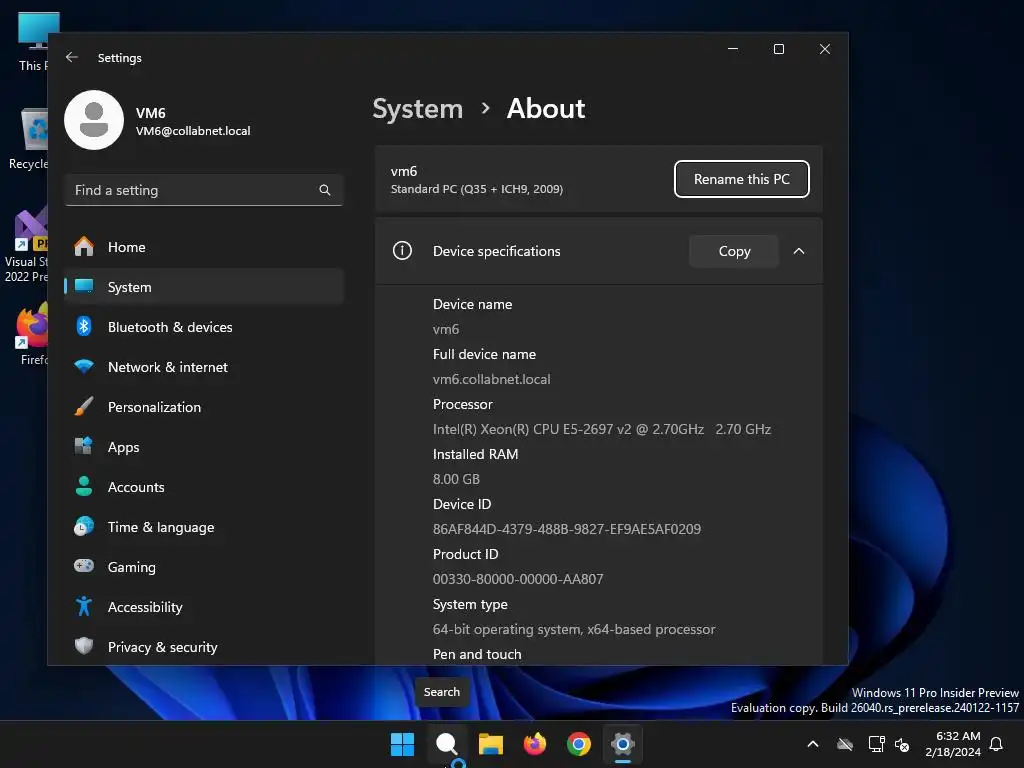The height and width of the screenshot is (768, 1024).
Task: Click the device name value vm6
Action: (x=446, y=329)
